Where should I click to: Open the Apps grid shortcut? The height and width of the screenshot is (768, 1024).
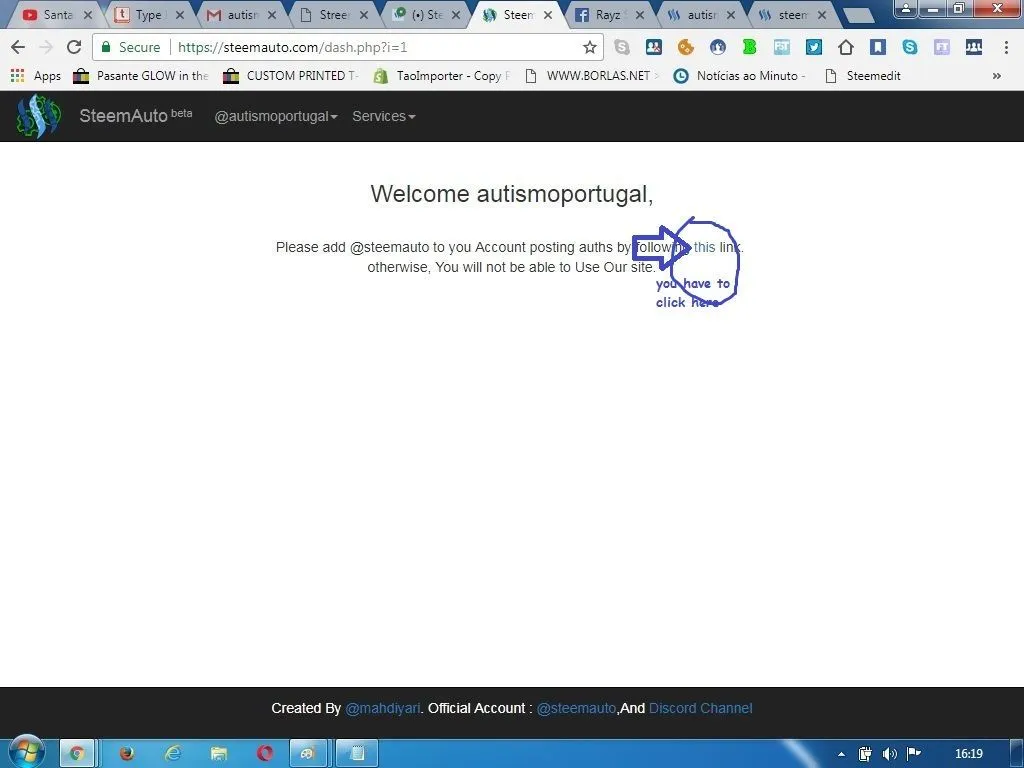[35, 76]
